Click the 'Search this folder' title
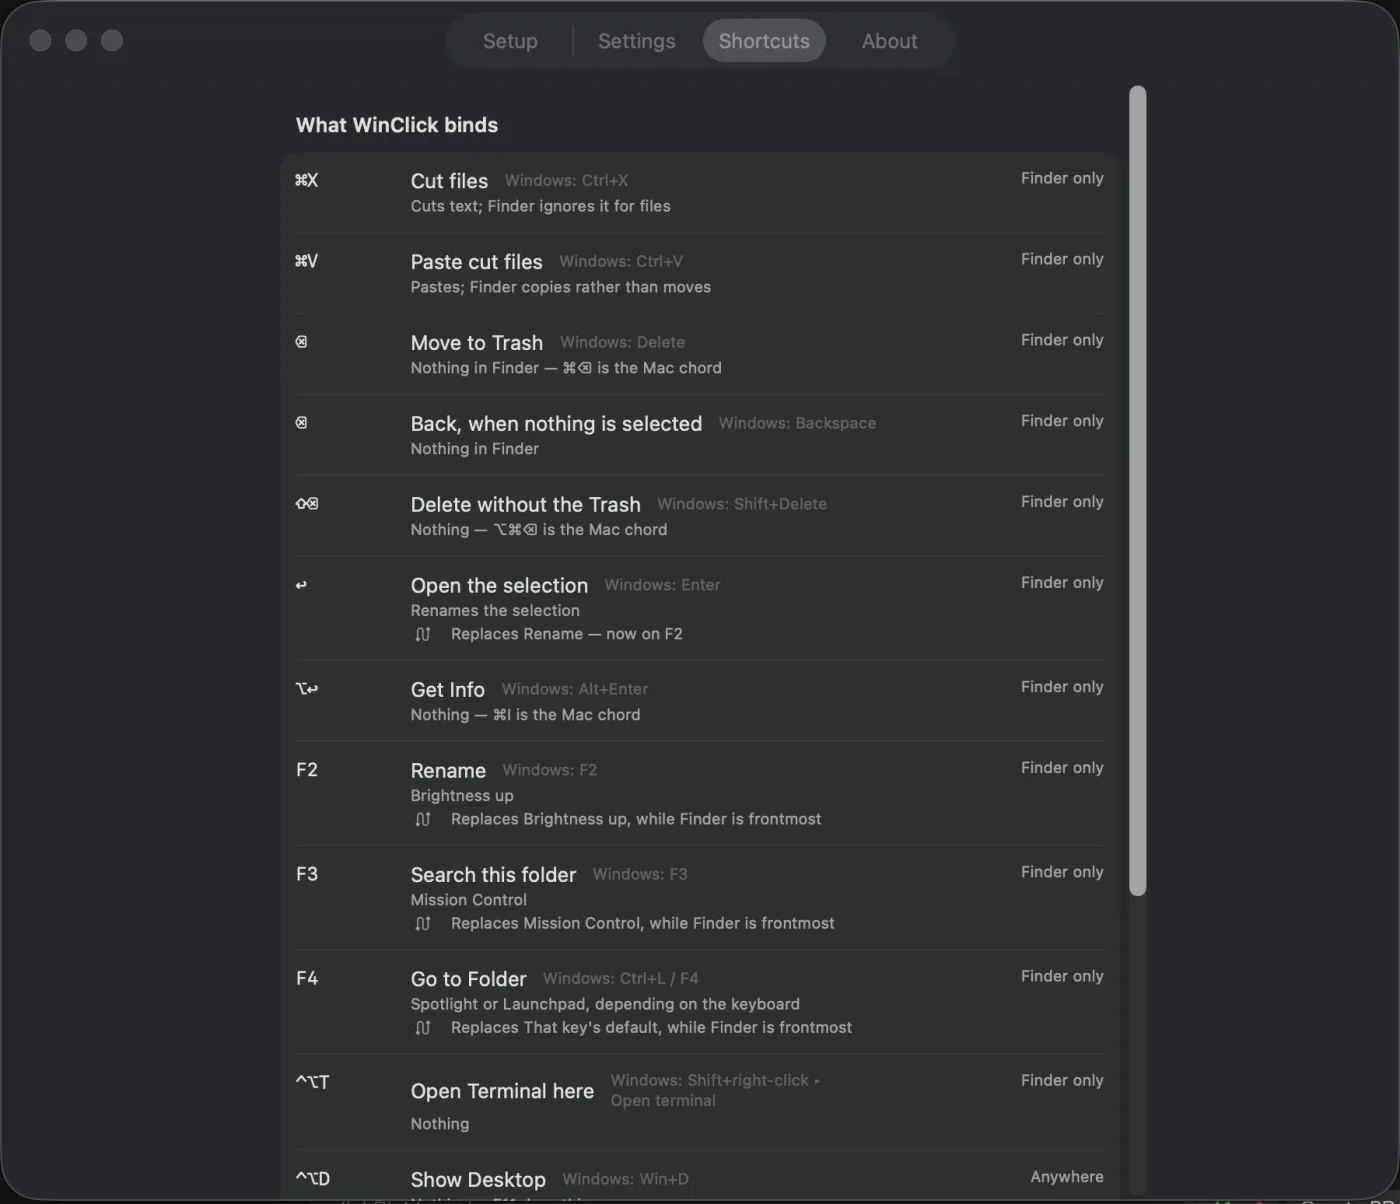Image resolution: width=1400 pixels, height=1204 pixels. pyautogui.click(x=493, y=875)
